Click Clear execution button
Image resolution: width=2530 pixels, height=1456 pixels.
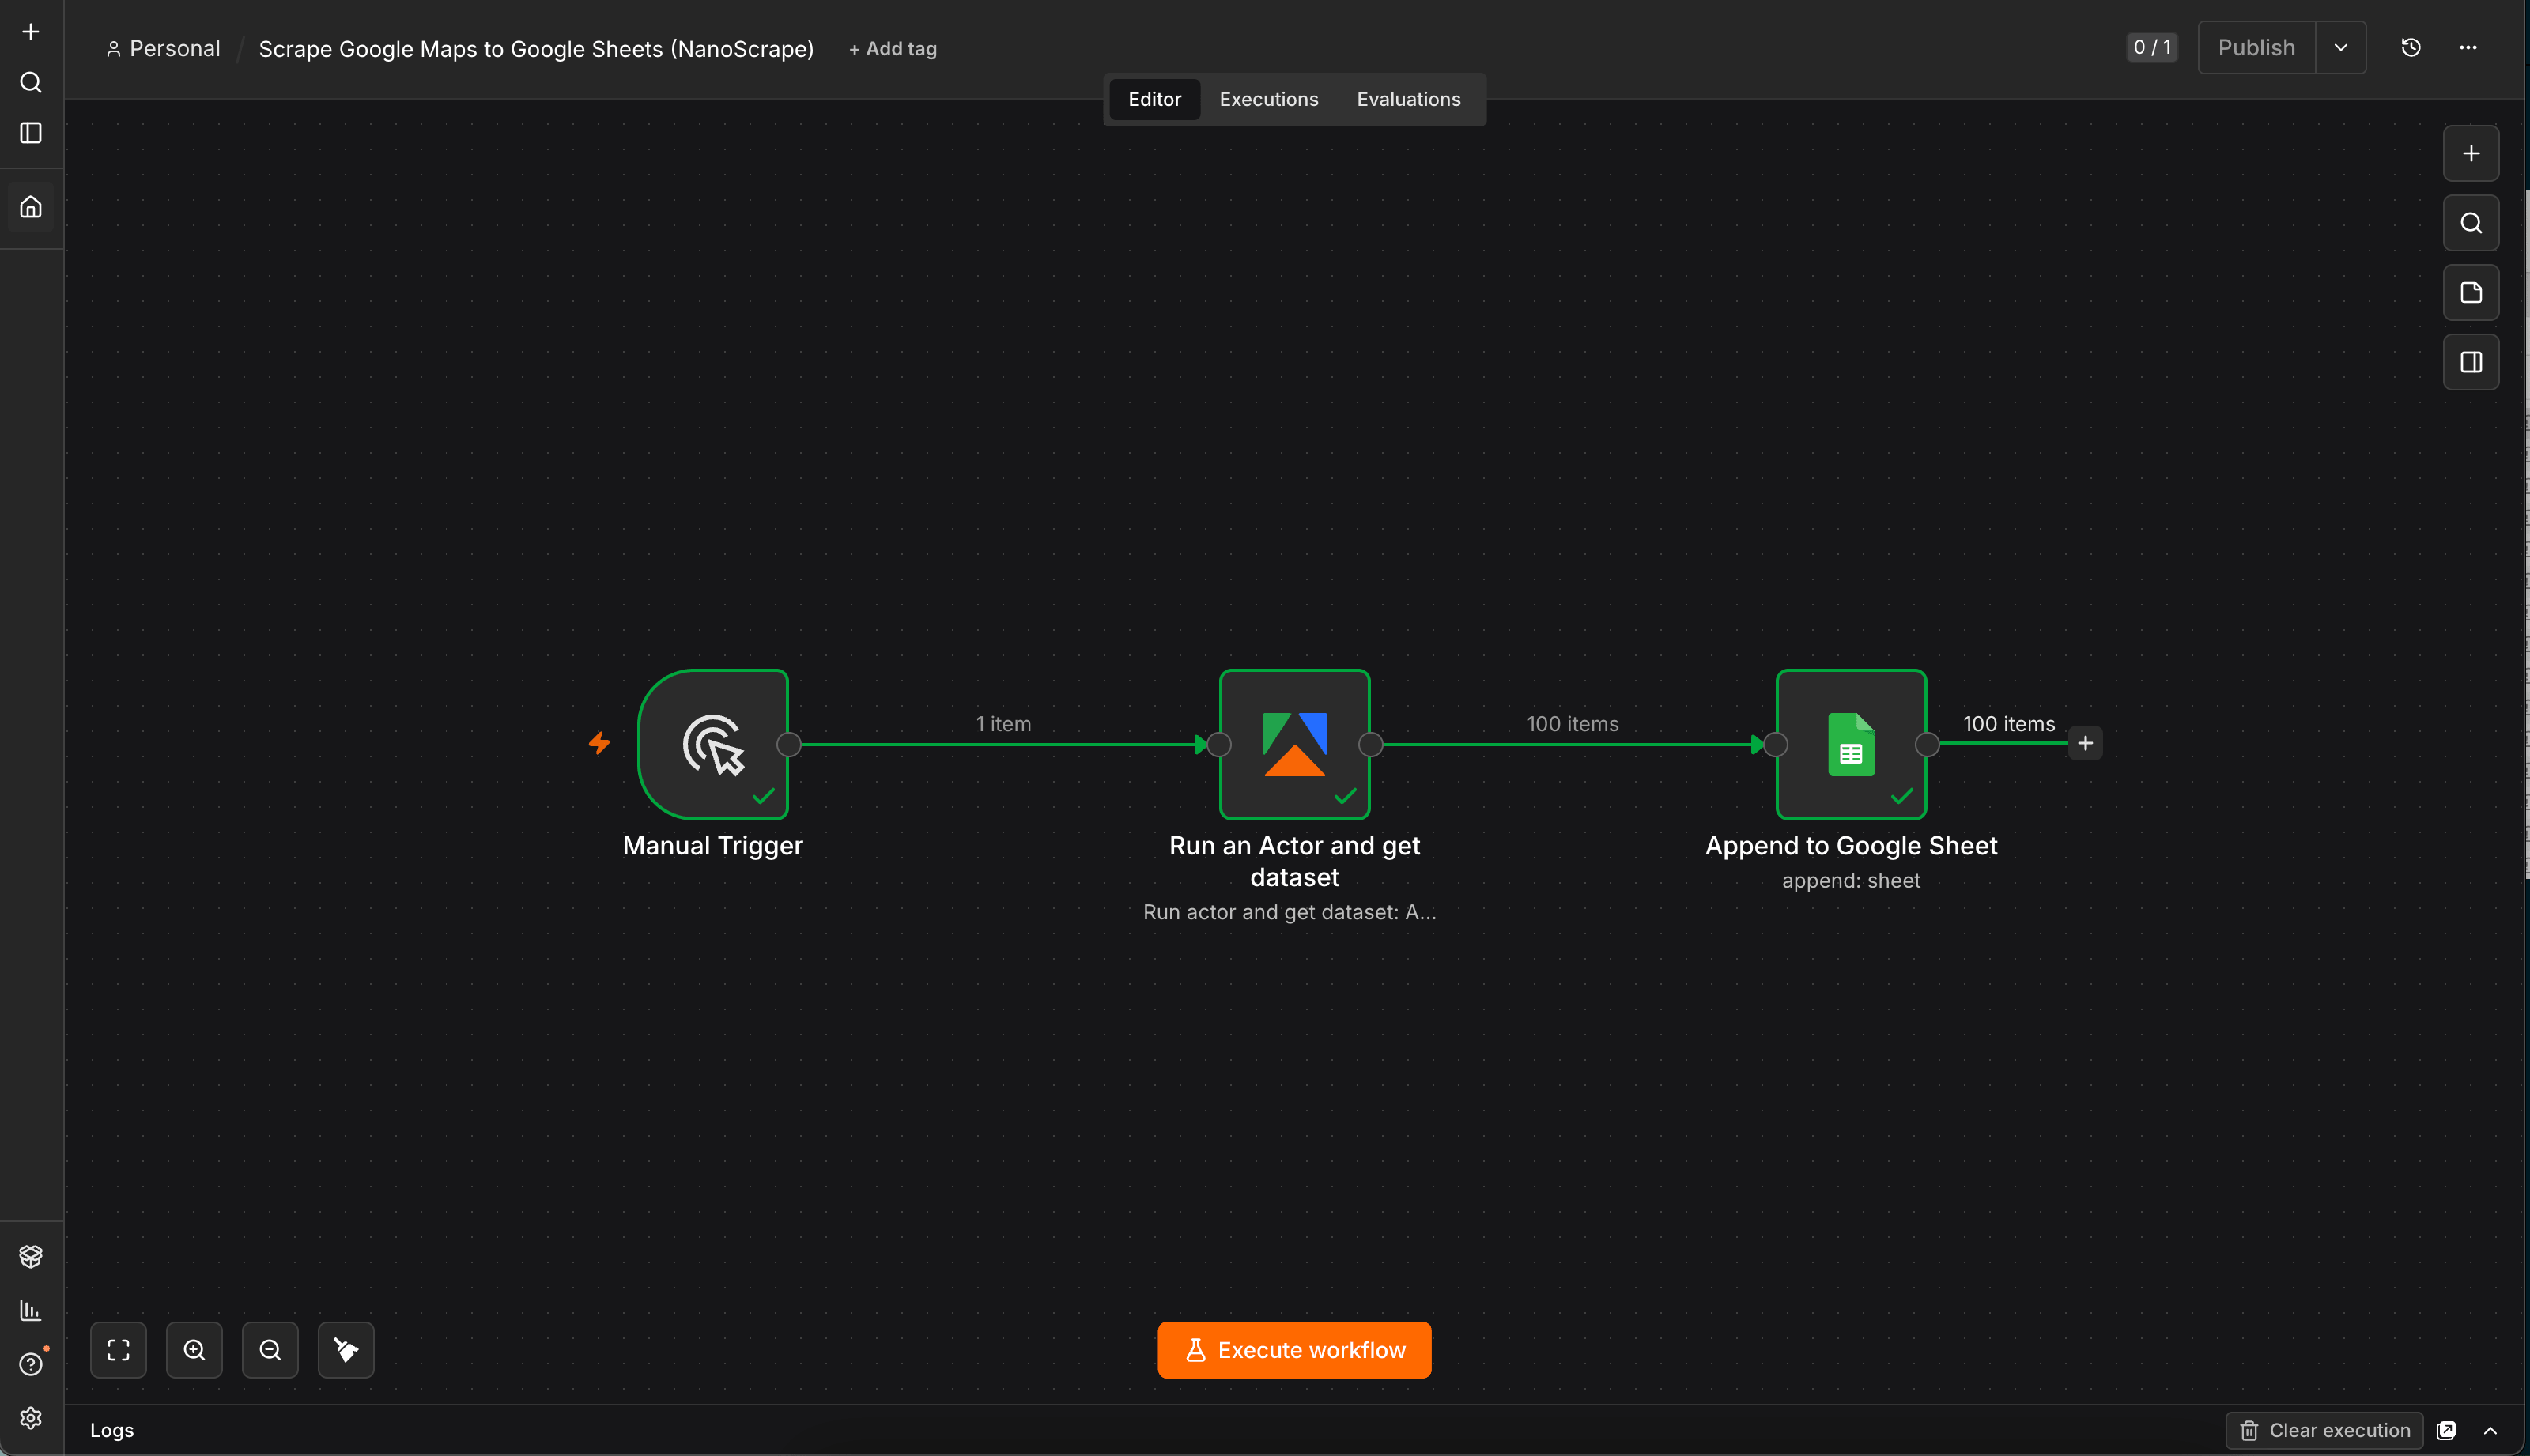click(x=2324, y=1430)
